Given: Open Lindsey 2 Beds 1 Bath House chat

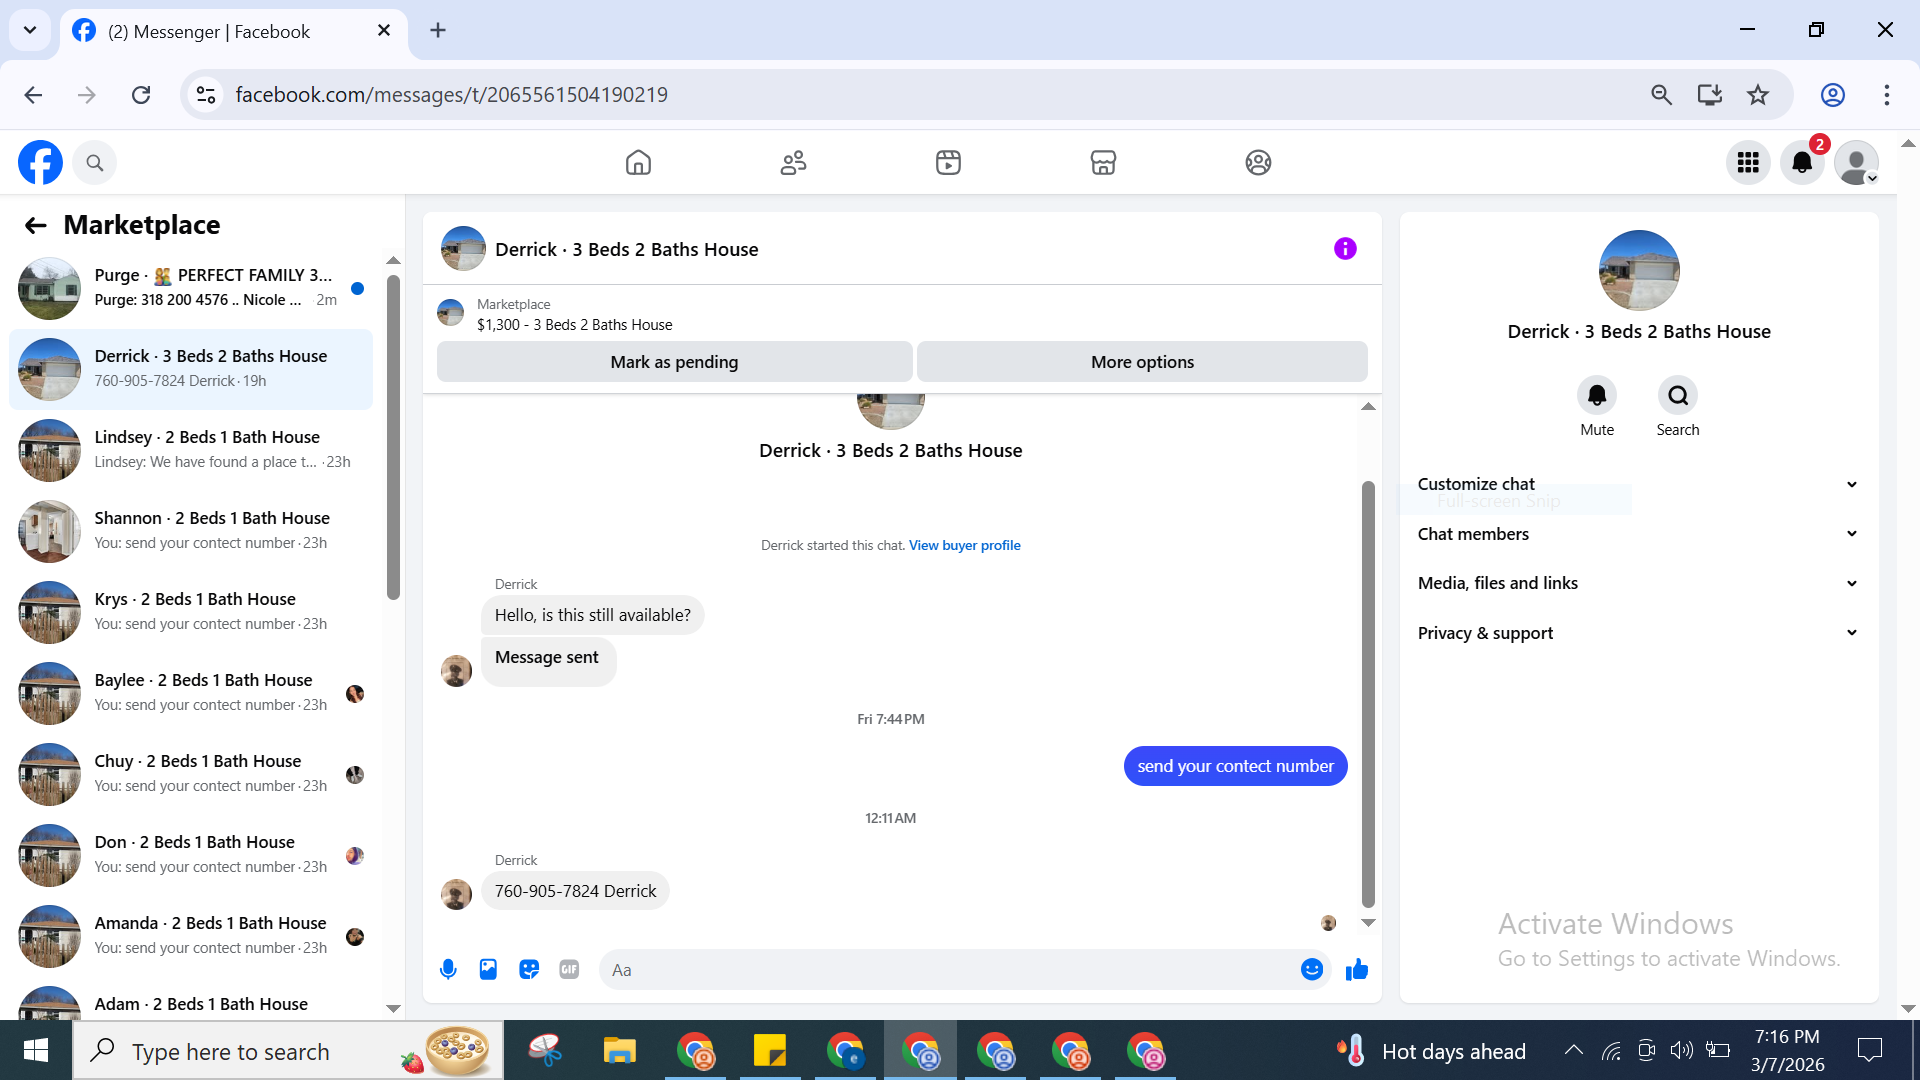Looking at the screenshot, I should [x=191, y=450].
